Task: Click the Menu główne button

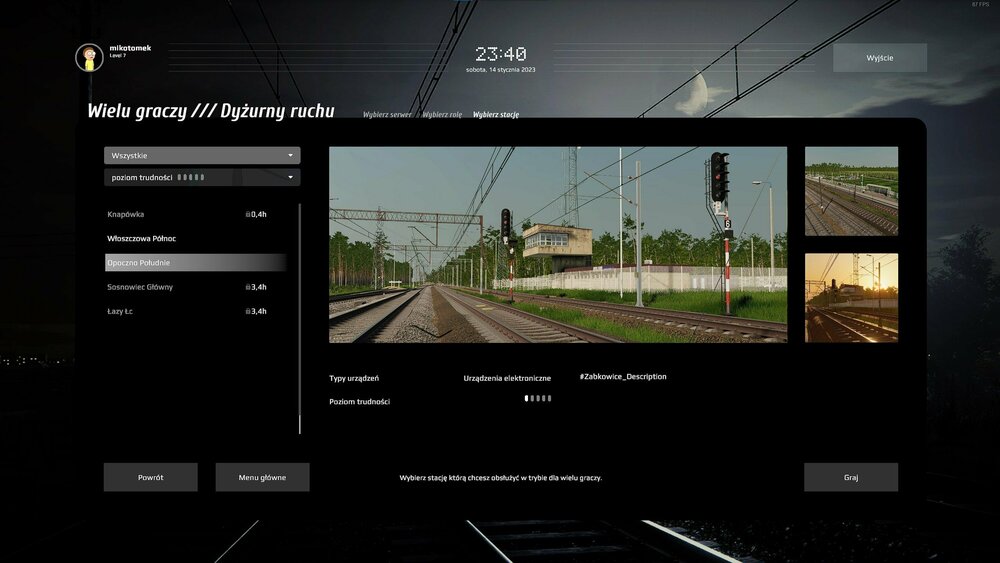Action: [262, 477]
